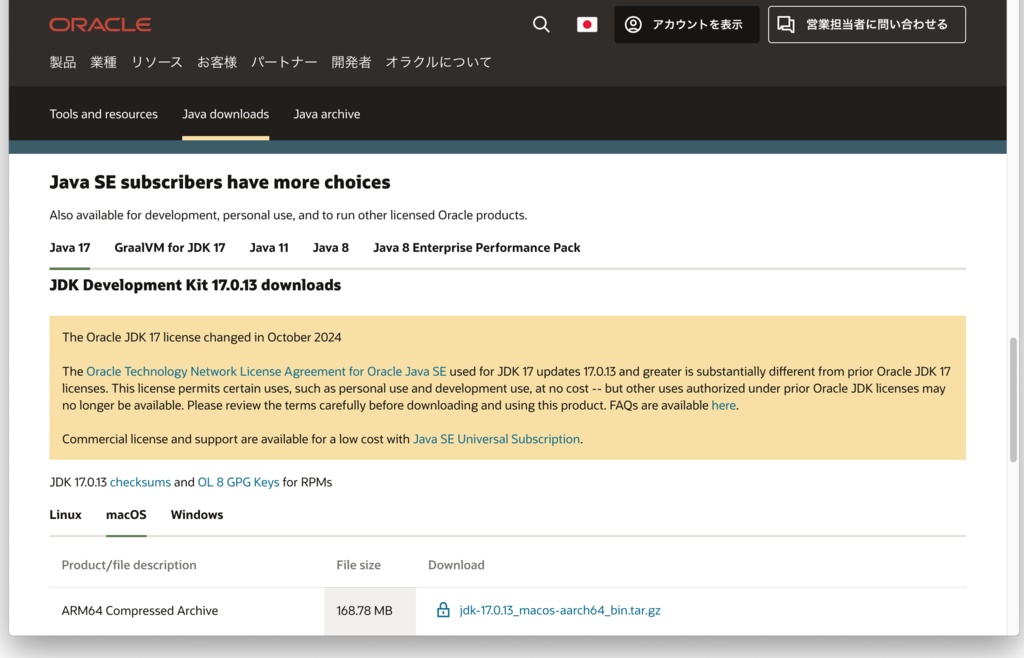1024x658 pixels.
Task: Open the search magnifier icon
Action: [541, 25]
